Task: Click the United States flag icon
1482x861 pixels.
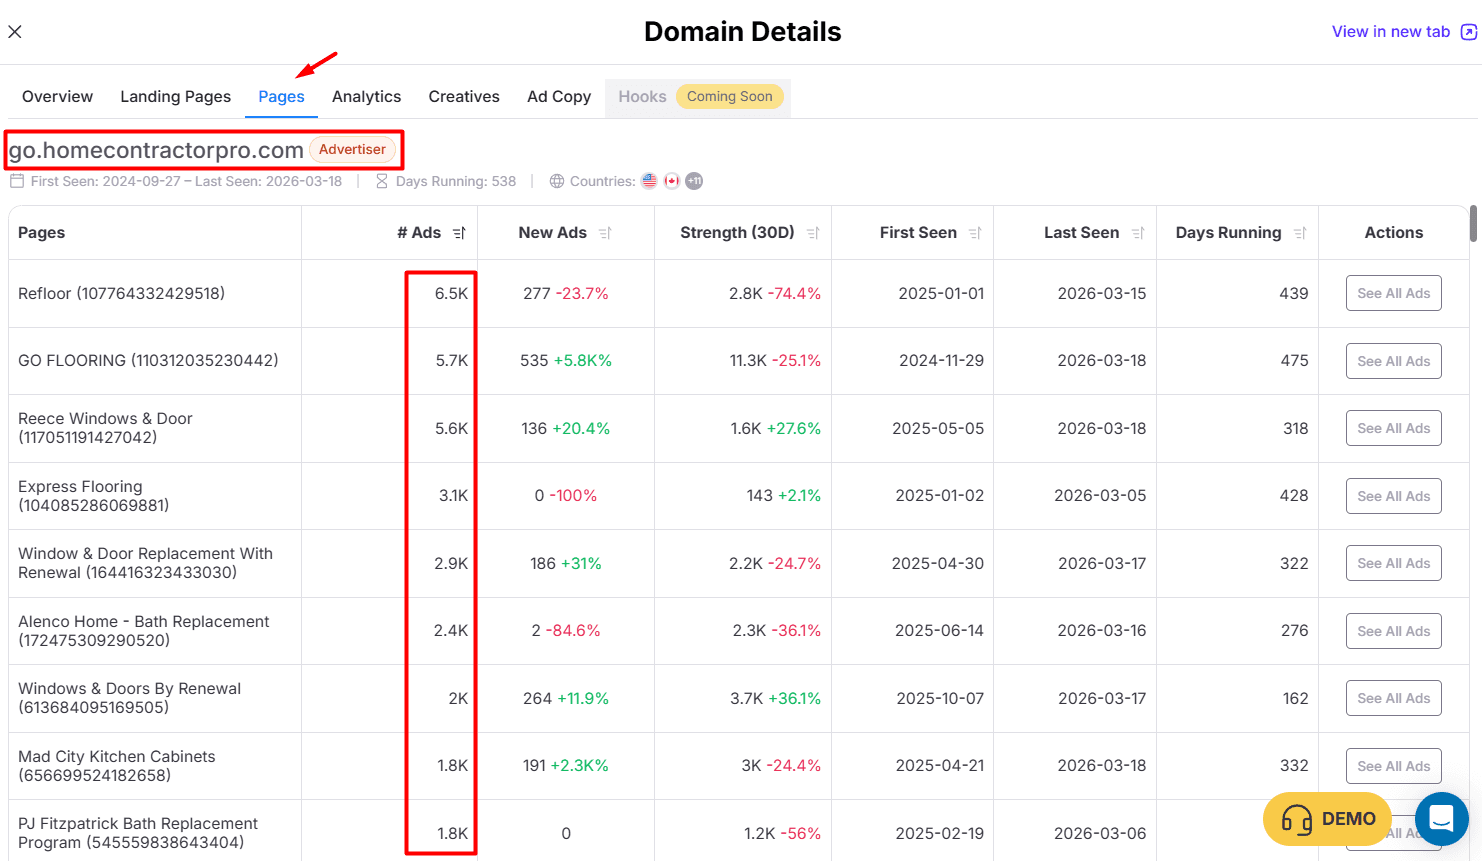Action: tap(650, 181)
